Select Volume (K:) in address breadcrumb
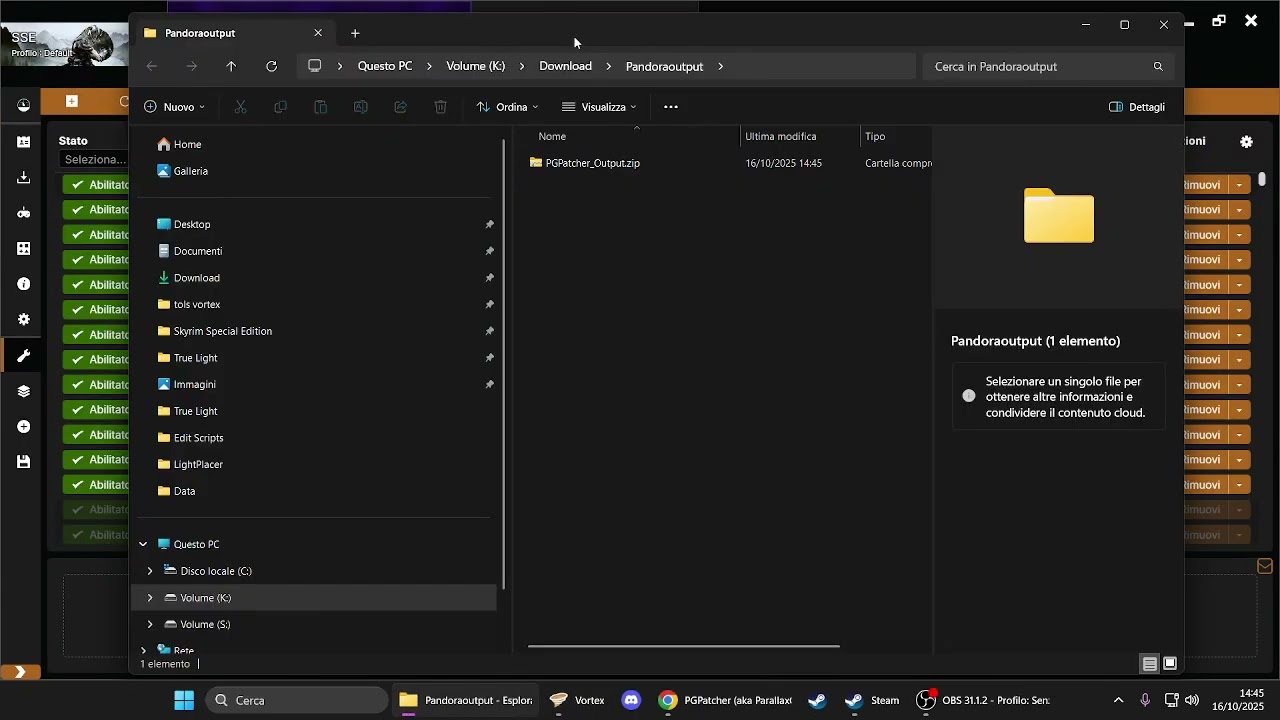 [x=476, y=66]
